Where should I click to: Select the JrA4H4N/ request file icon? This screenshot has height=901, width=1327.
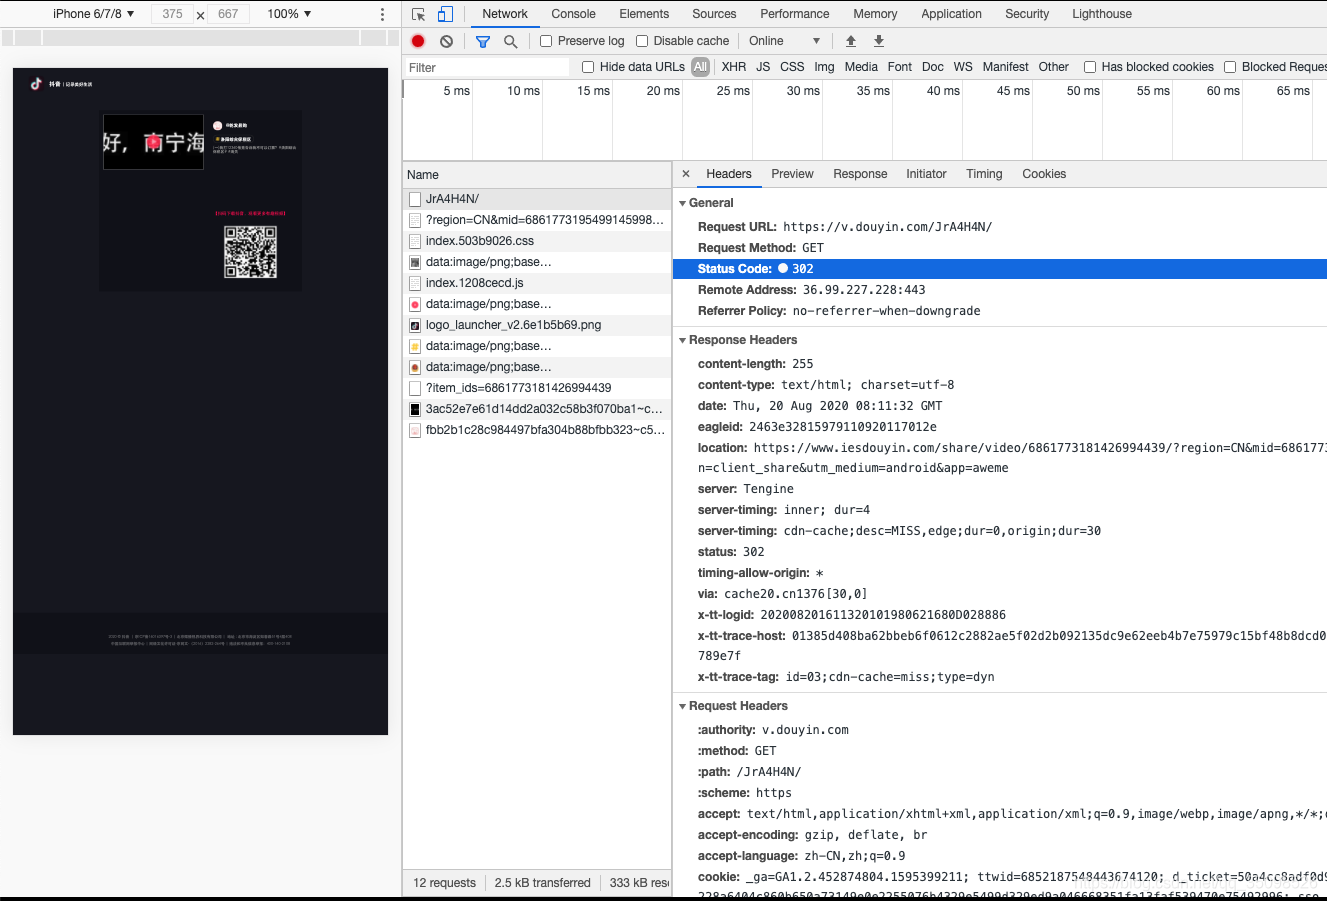pyautogui.click(x=415, y=199)
